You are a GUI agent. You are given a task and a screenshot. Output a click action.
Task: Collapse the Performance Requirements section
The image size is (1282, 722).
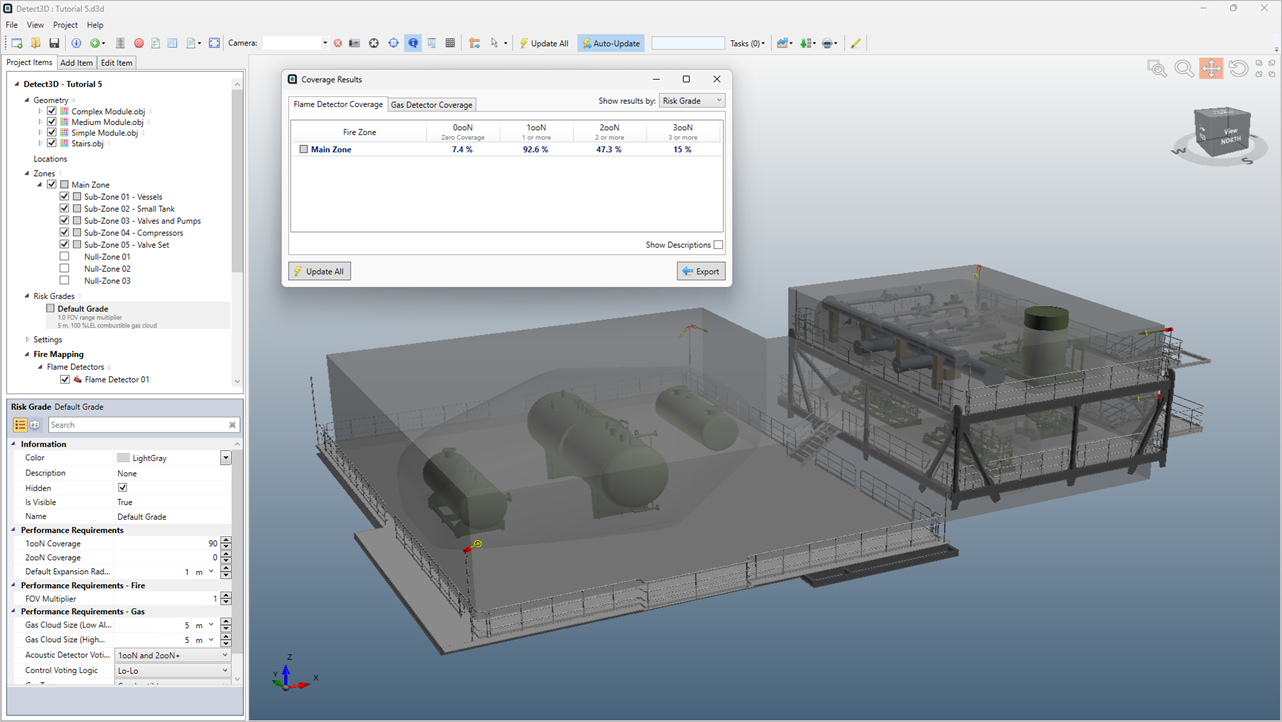pos(14,530)
